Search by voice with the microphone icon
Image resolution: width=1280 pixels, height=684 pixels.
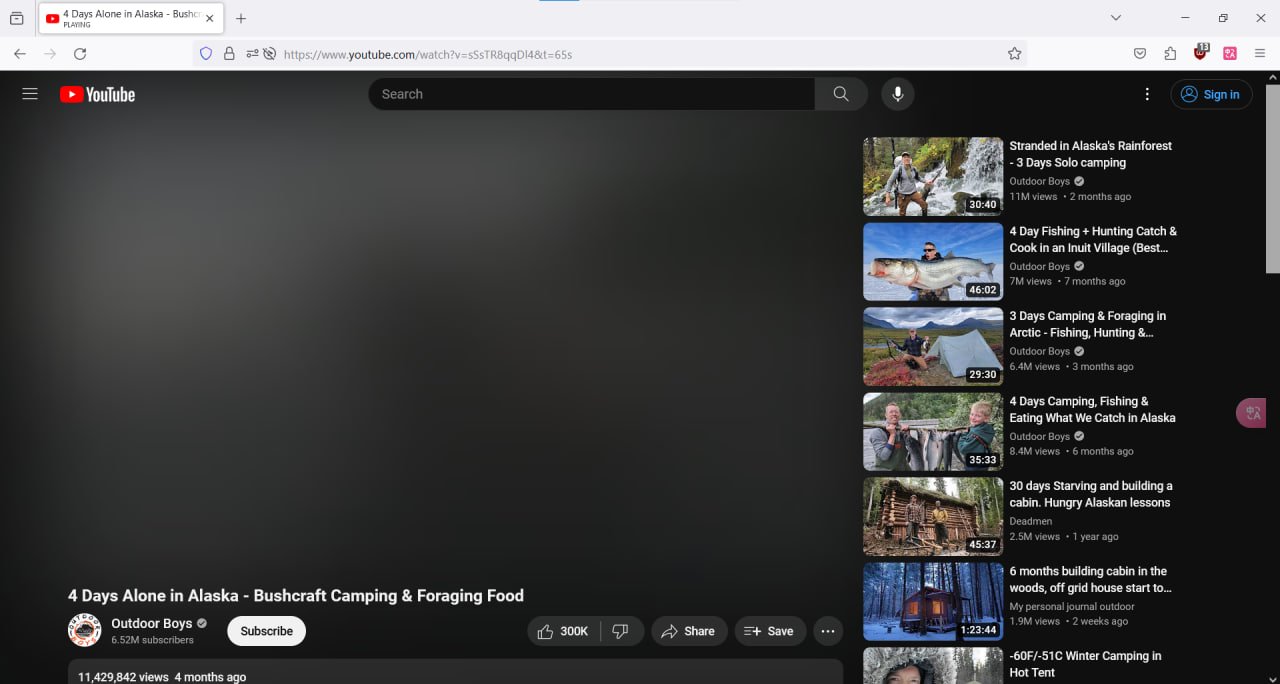tap(897, 93)
